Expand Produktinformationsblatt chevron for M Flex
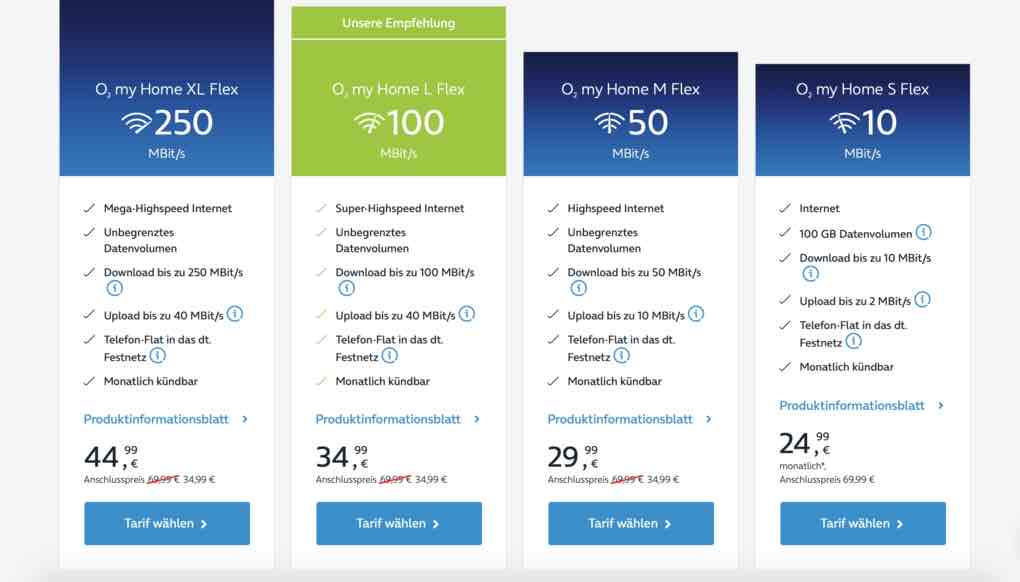This screenshot has height=582, width=1020. (x=709, y=419)
